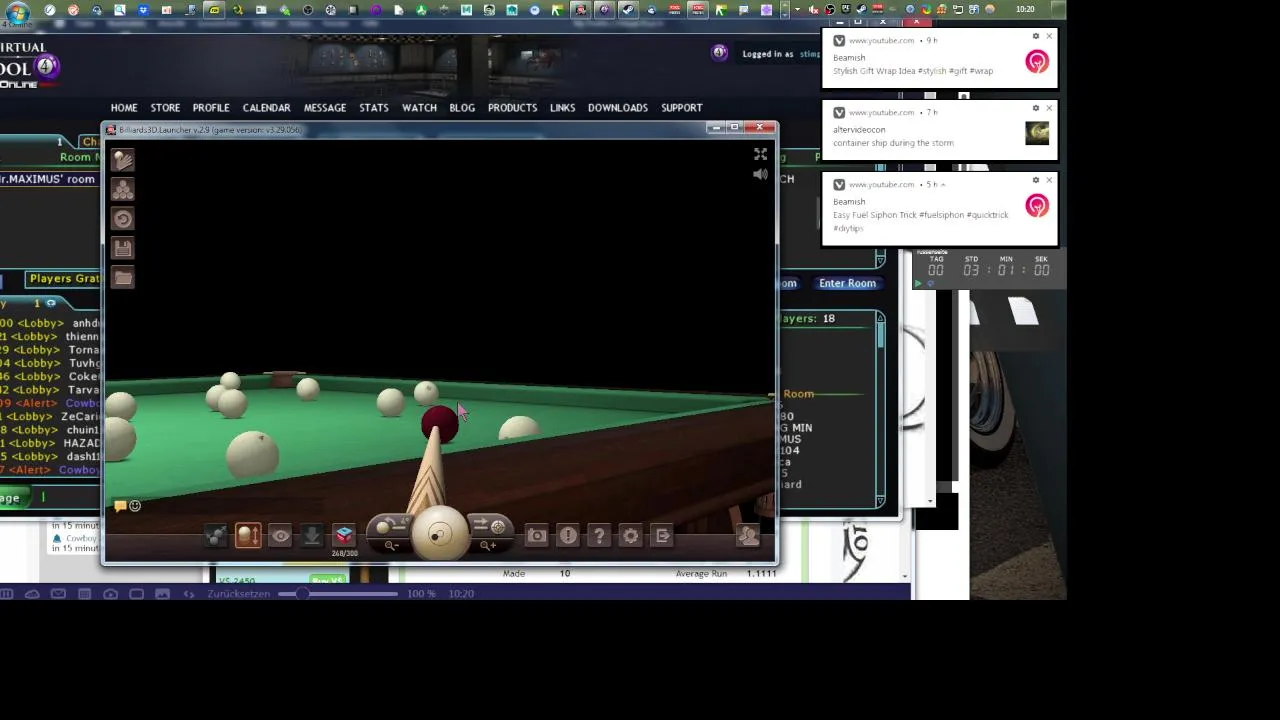
Task: Select the .MAXIMUS' room entry
Action: click(48, 179)
